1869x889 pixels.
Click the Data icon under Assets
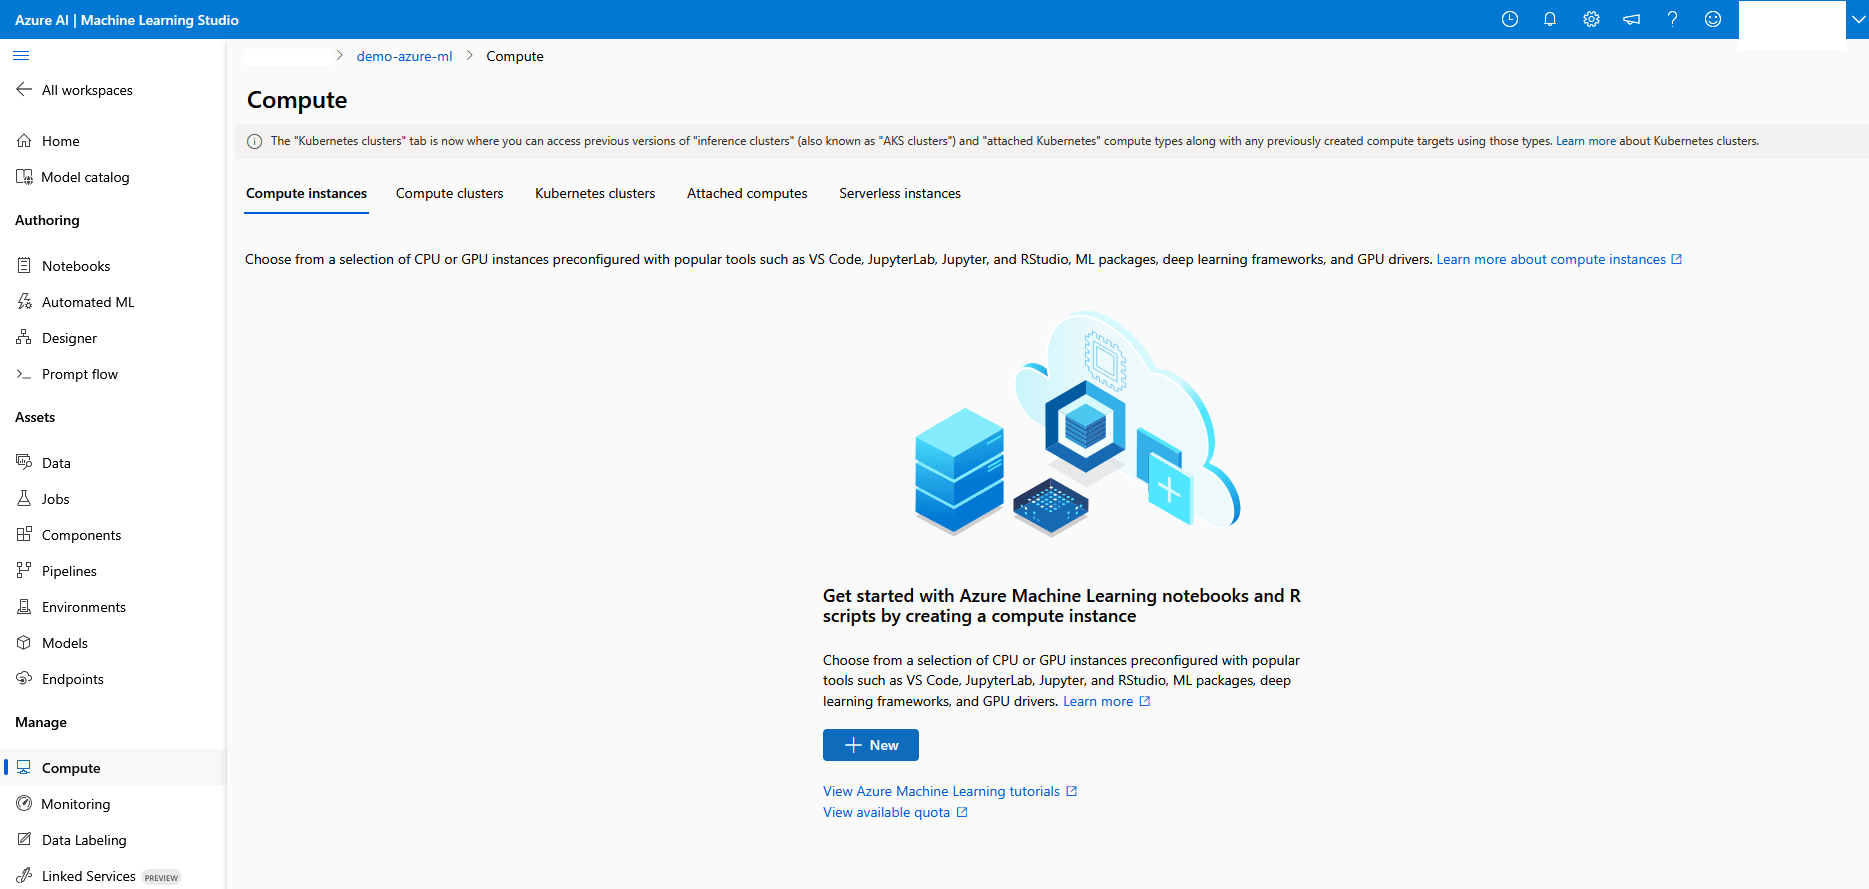(24, 462)
